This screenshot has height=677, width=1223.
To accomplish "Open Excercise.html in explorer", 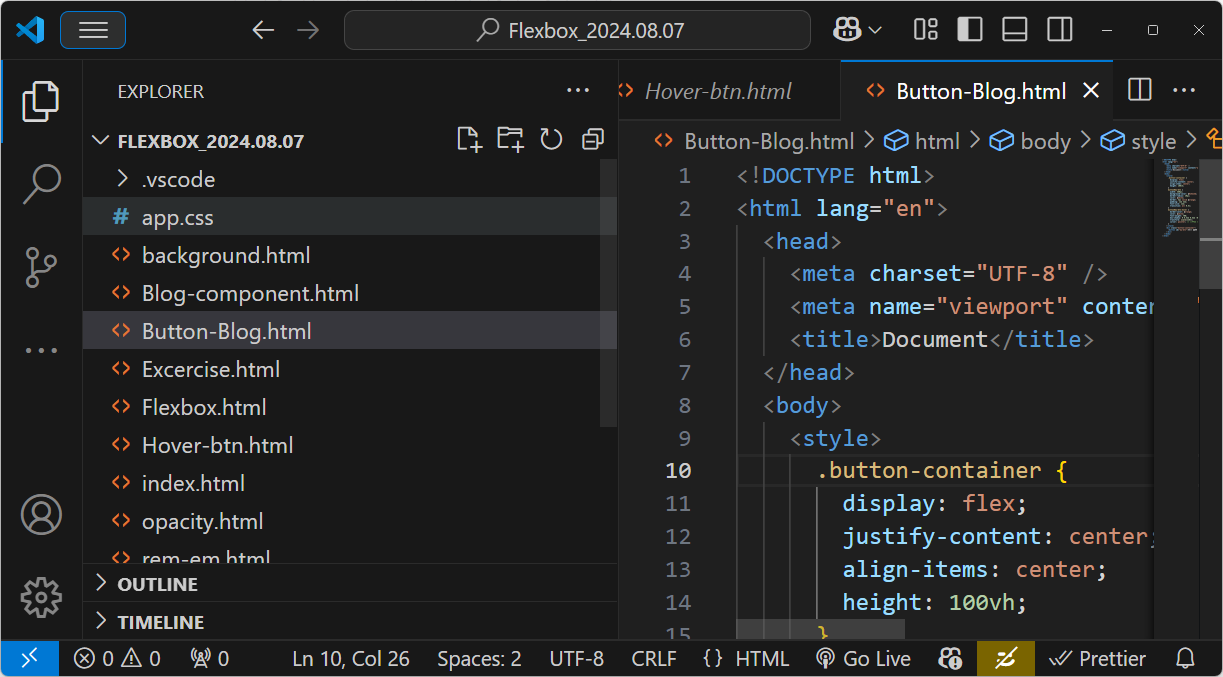I will [x=350, y=370].
